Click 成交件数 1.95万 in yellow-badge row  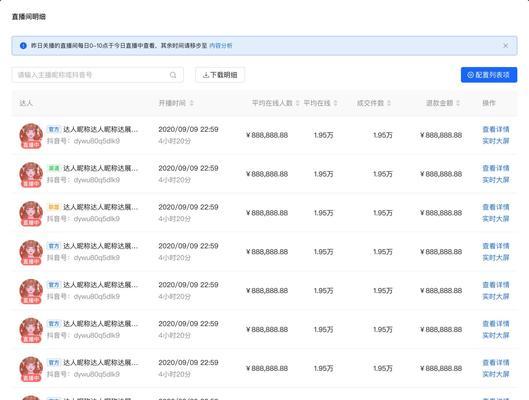pyautogui.click(x=383, y=213)
